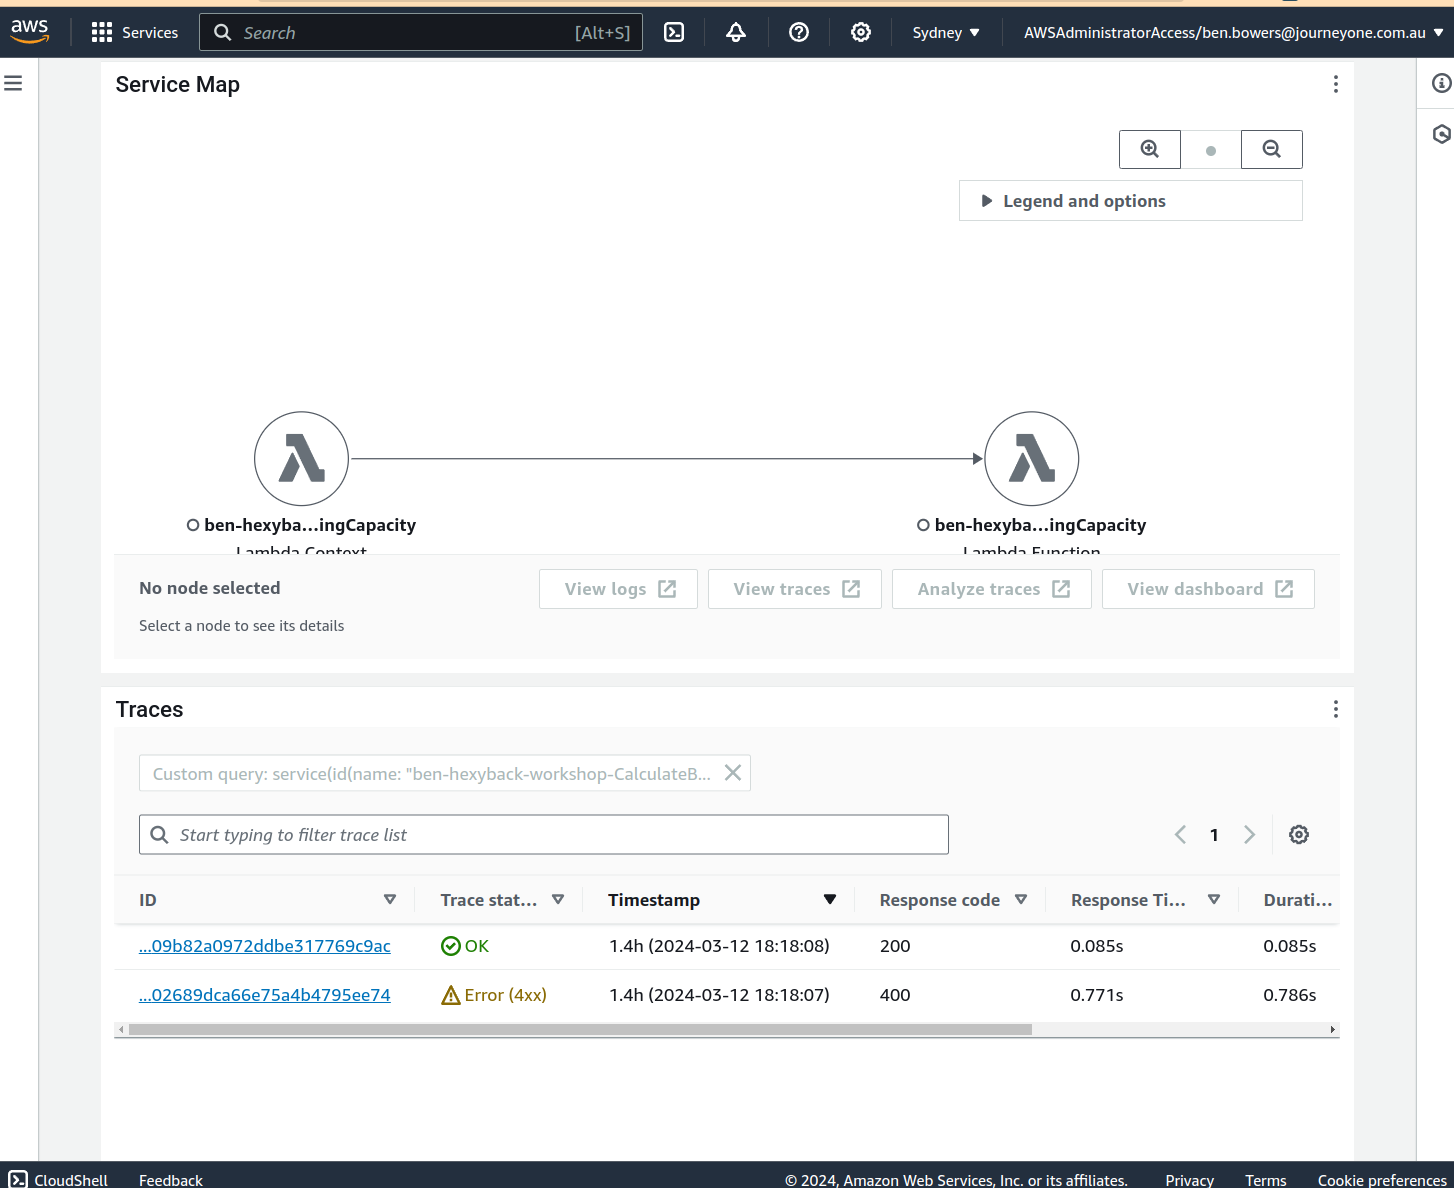Open Service Map kebab options menu

pos(1336,84)
